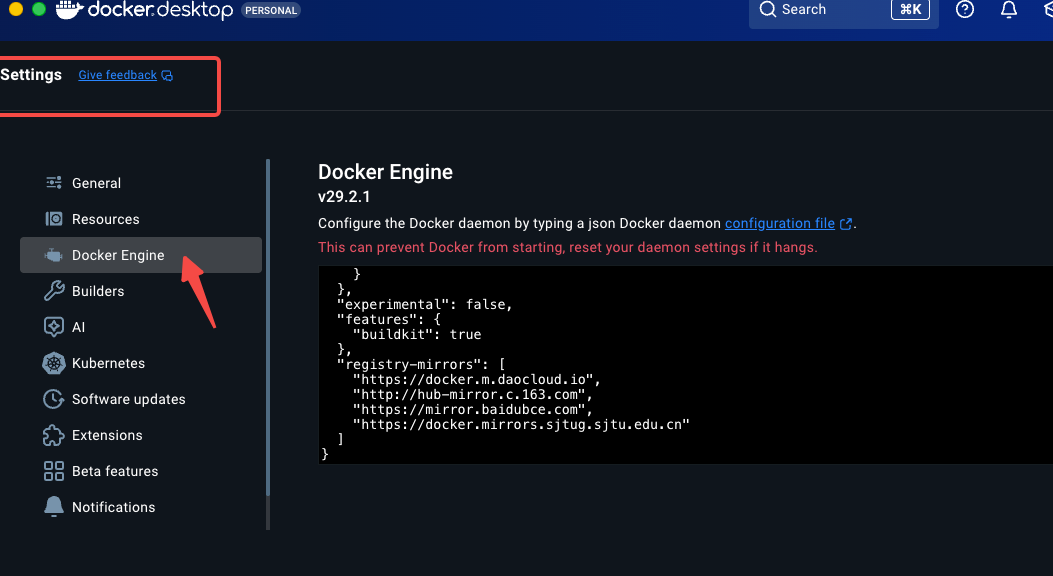This screenshot has width=1053, height=576.
Task: Click the Software updates clock icon
Action: (54, 399)
